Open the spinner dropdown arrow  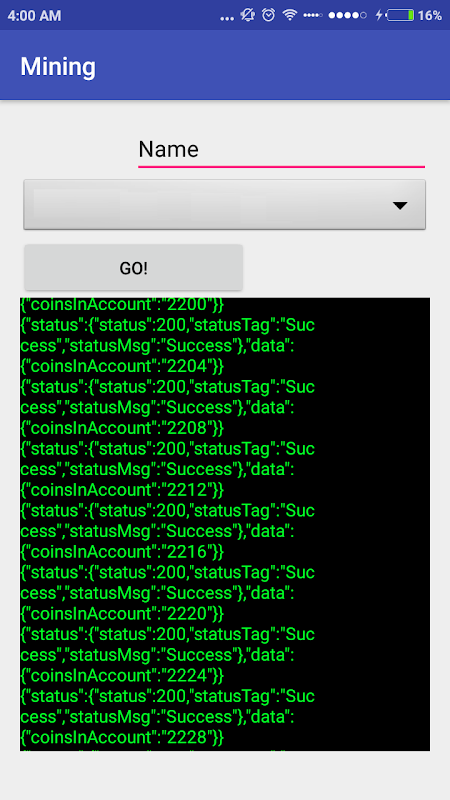401,206
